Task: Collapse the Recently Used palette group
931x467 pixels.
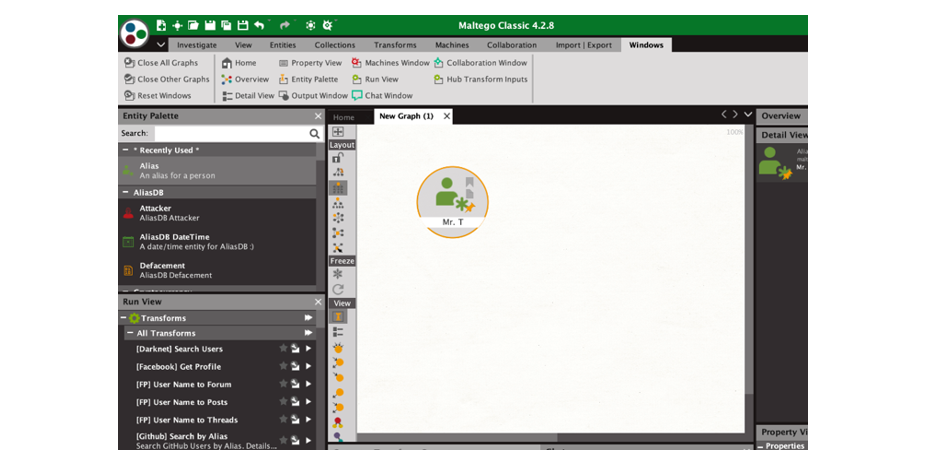Action: point(125,150)
